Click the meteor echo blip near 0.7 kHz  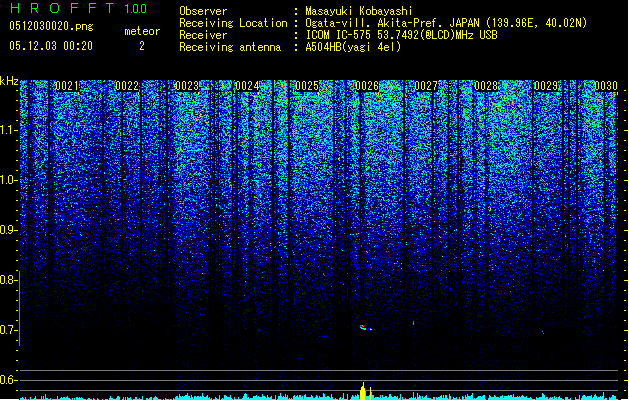pos(366,328)
